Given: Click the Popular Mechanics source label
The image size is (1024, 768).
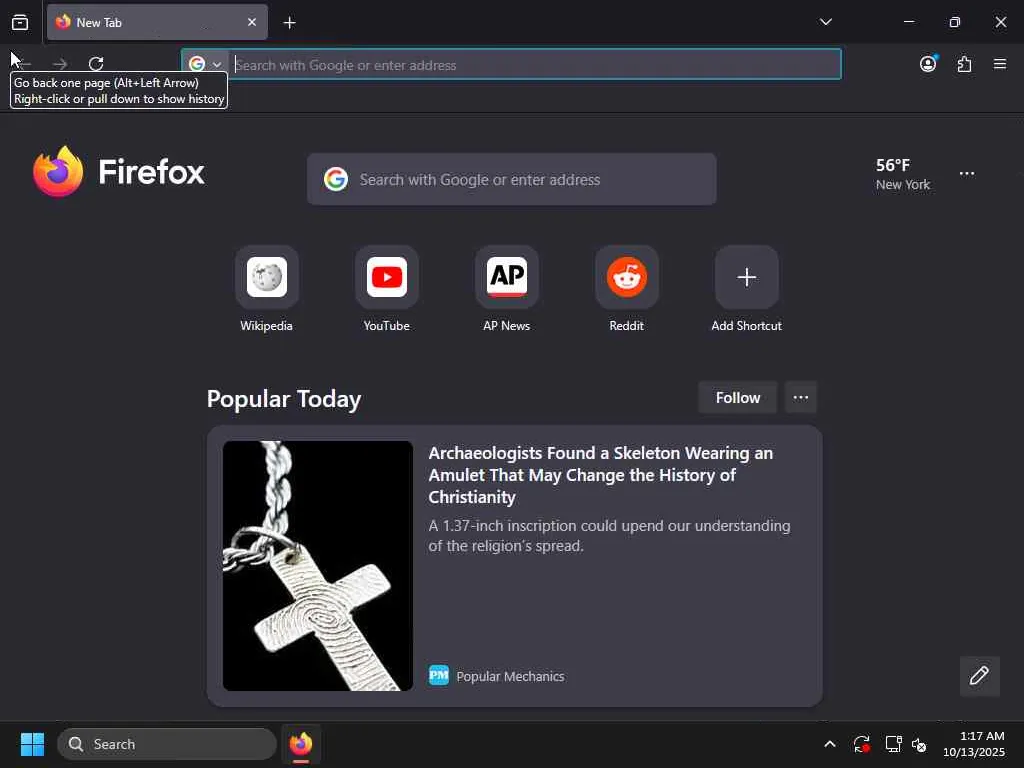Looking at the screenshot, I should tap(510, 676).
